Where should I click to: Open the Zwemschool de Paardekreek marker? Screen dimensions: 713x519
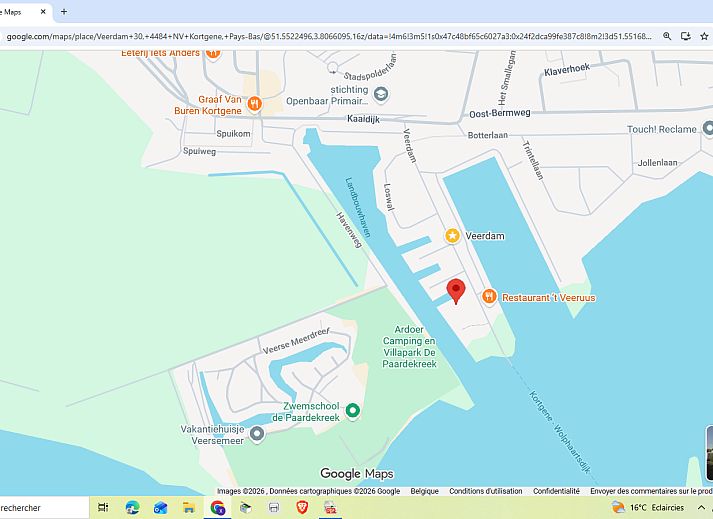click(x=352, y=410)
